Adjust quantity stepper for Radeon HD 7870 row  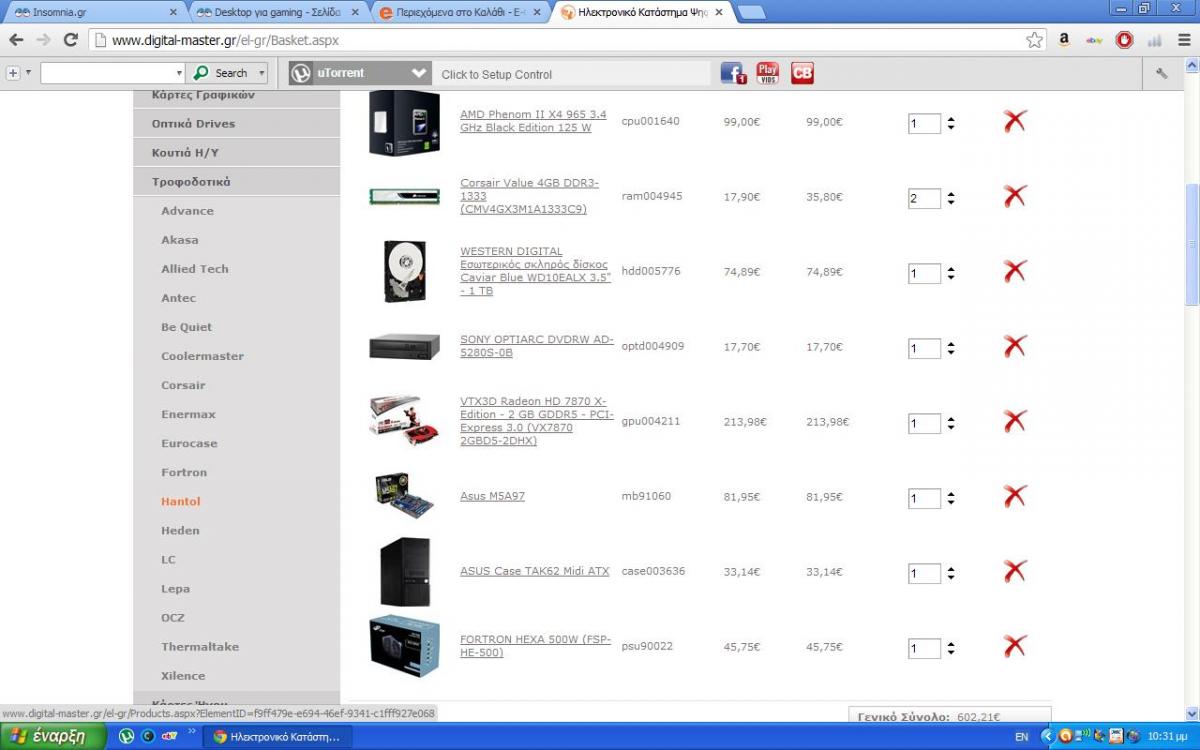pos(950,424)
